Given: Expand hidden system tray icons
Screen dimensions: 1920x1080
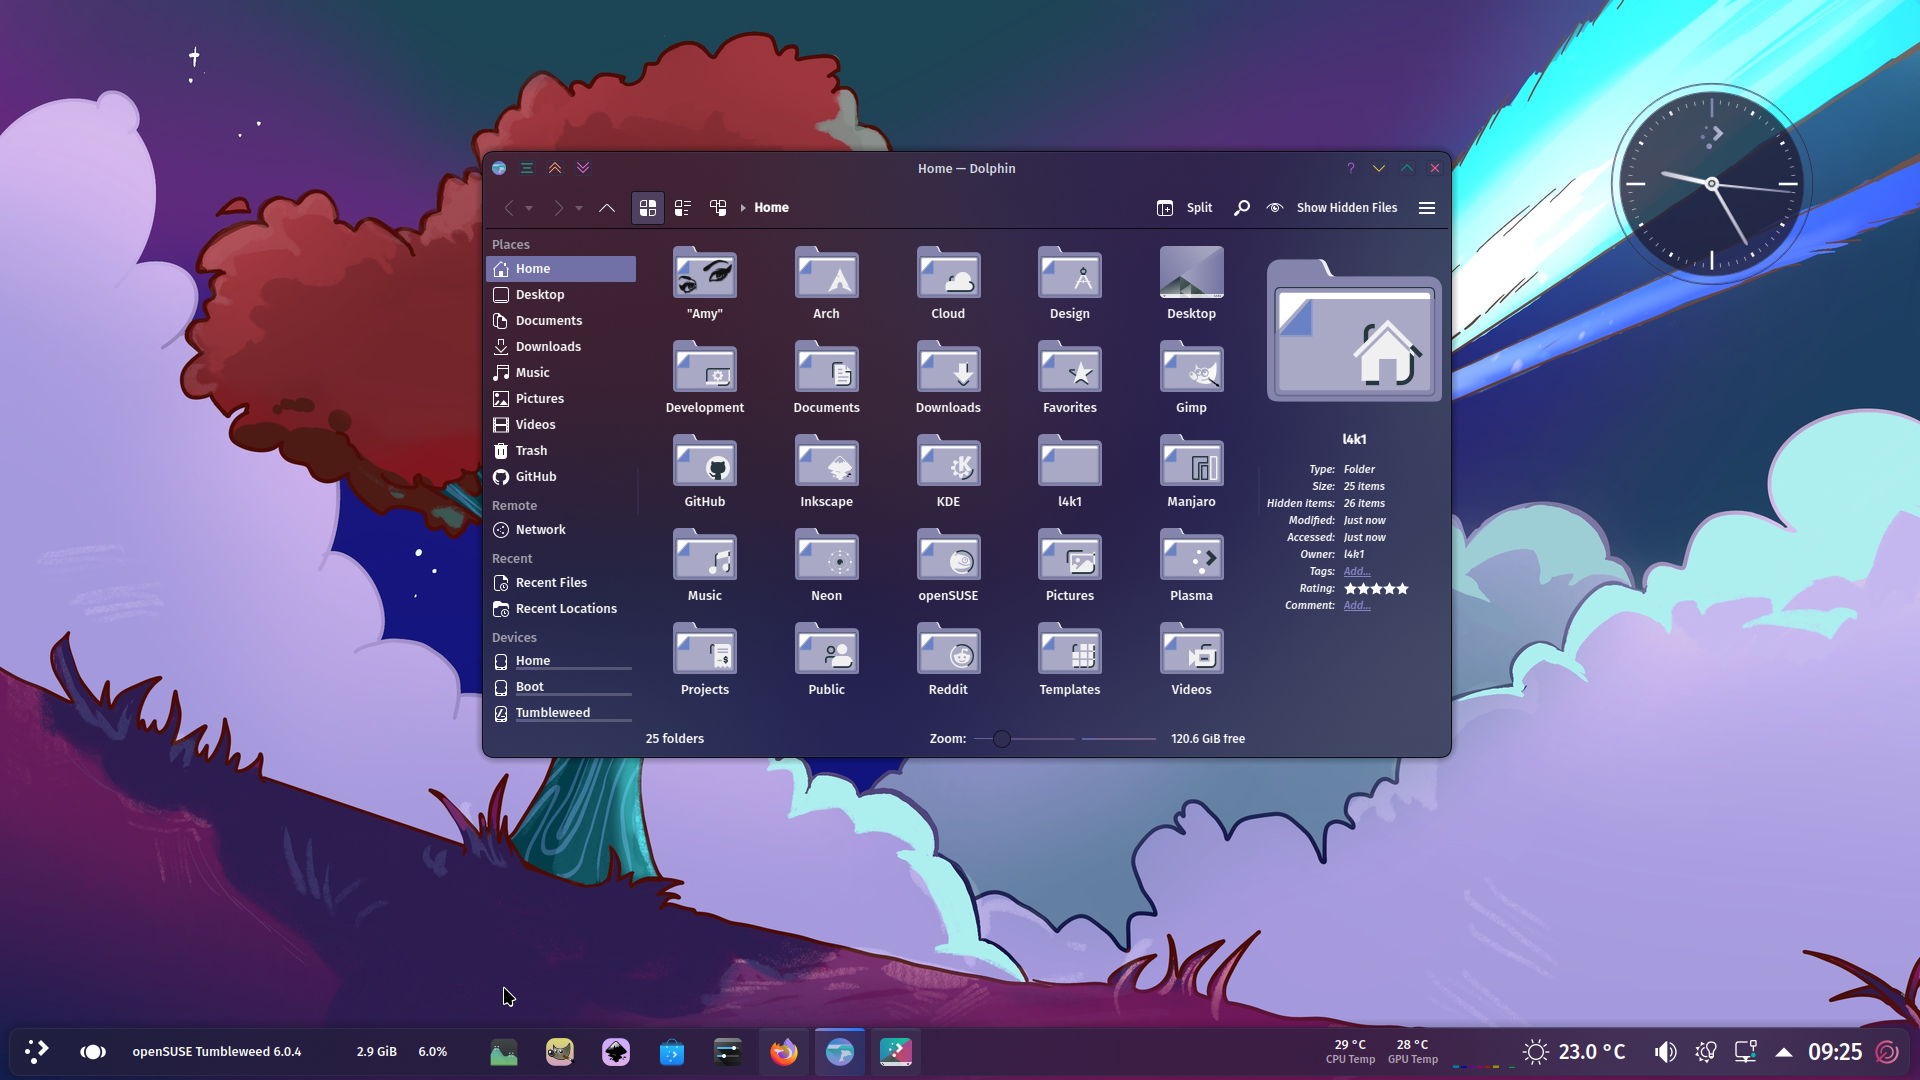Looking at the screenshot, I should pyautogui.click(x=1784, y=1052).
